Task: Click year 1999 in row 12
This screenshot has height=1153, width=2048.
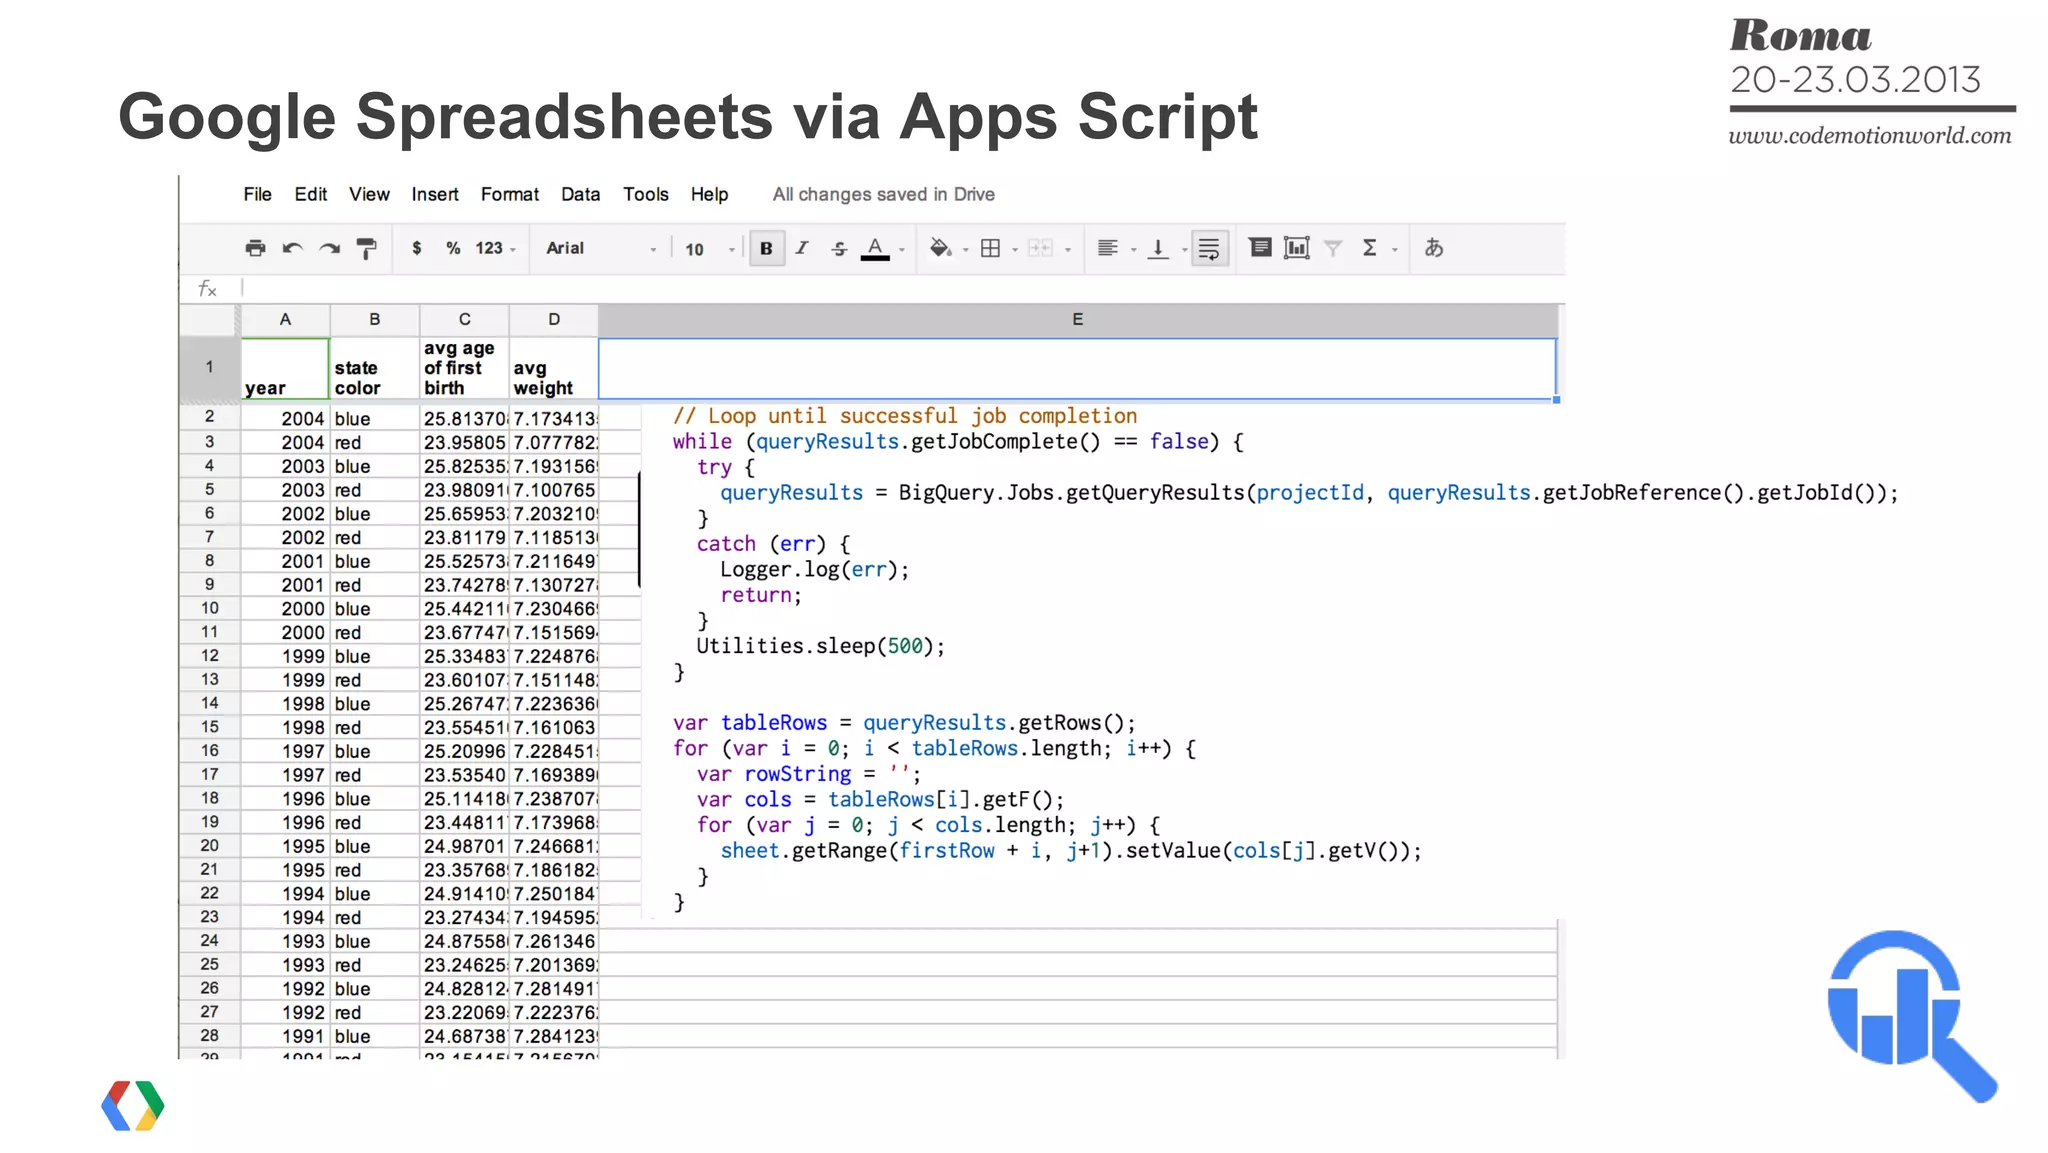Action: (285, 656)
